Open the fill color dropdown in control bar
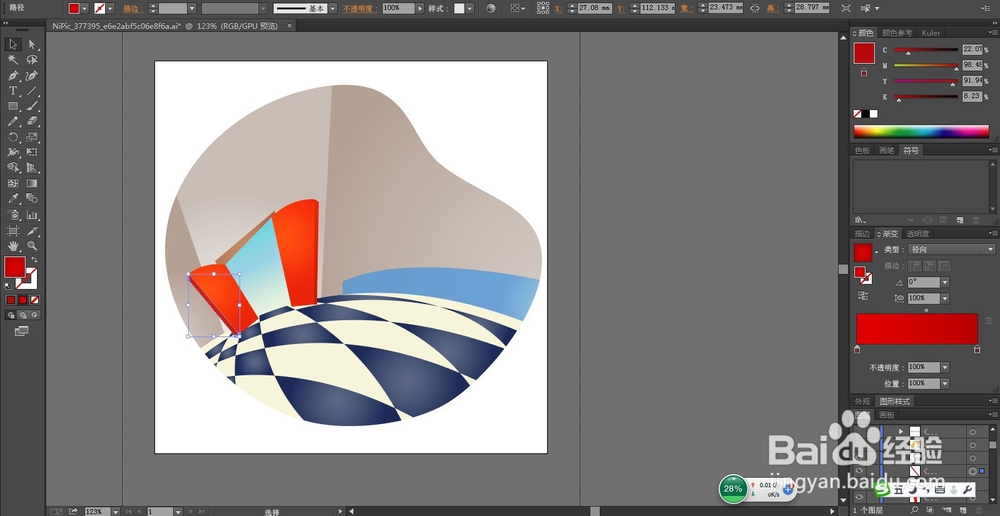Viewport: 1000px width, 516px height. (85, 8)
